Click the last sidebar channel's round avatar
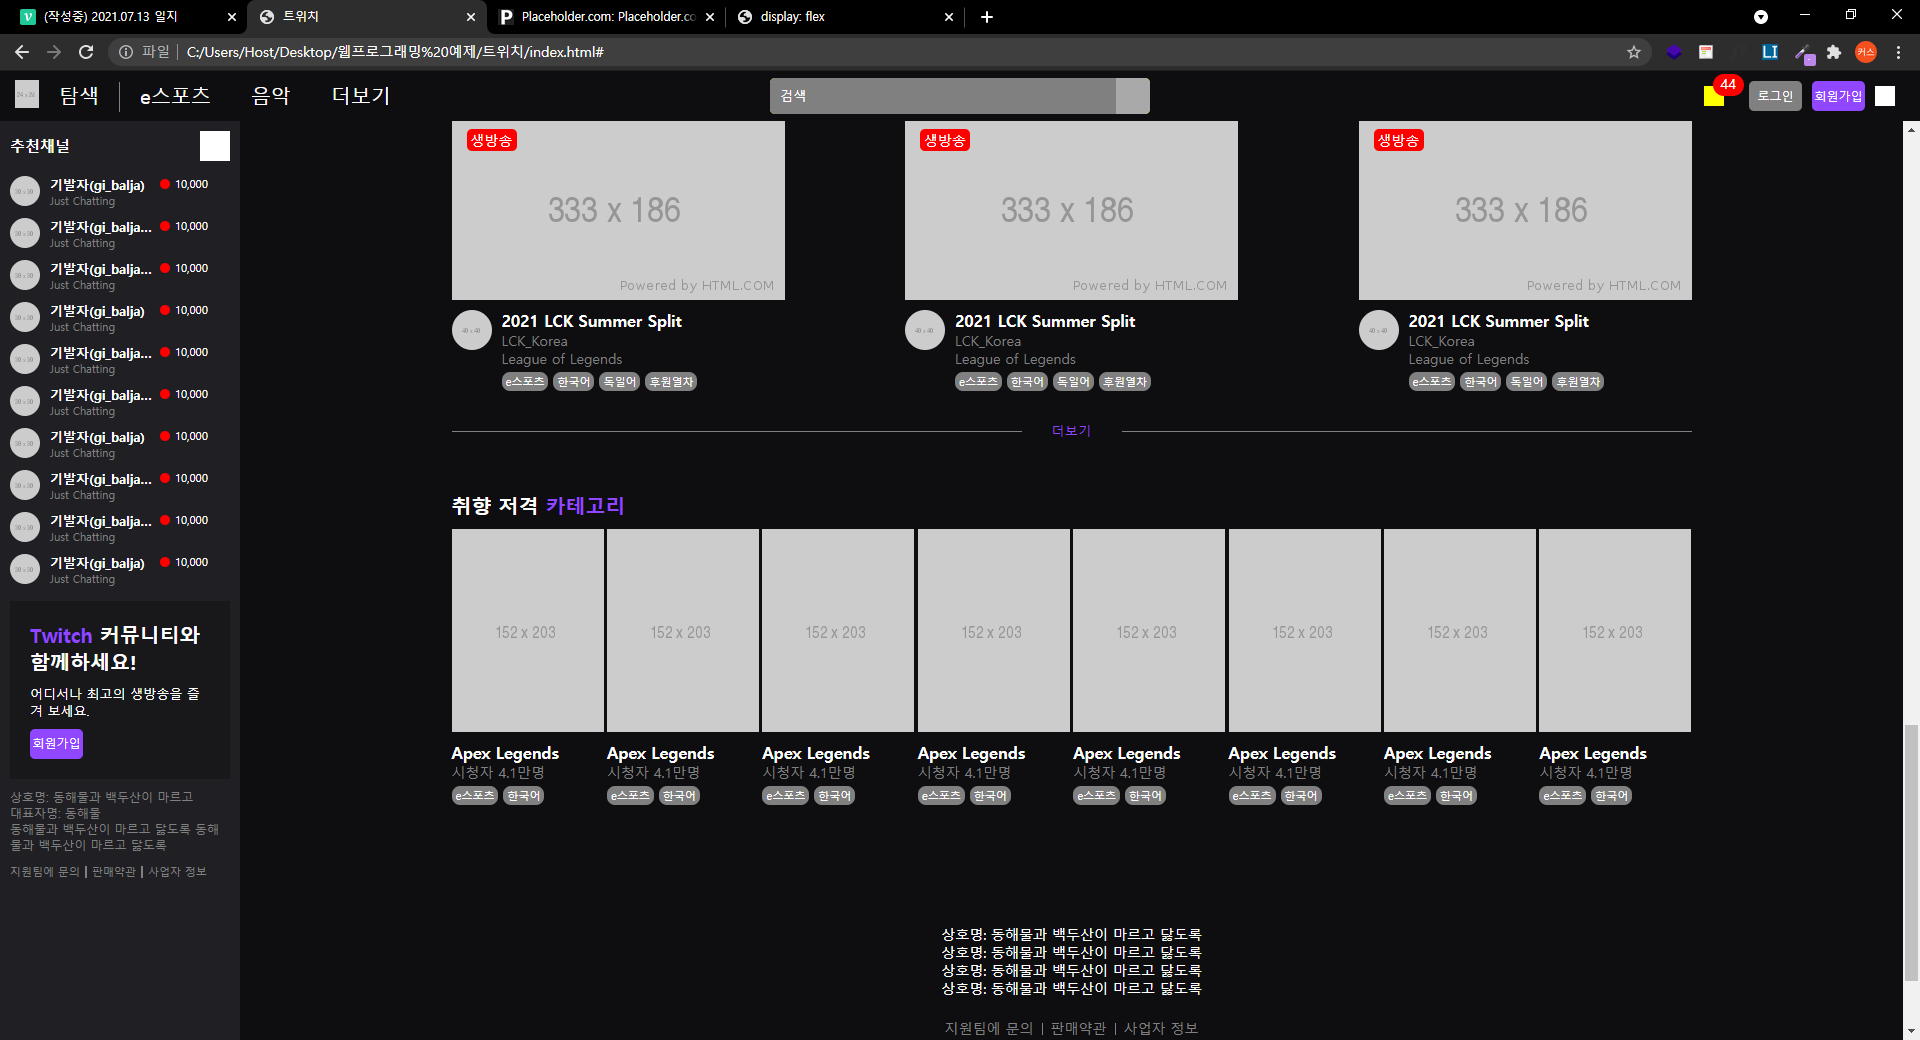Viewport: 1920px width, 1040px height. pos(25,569)
